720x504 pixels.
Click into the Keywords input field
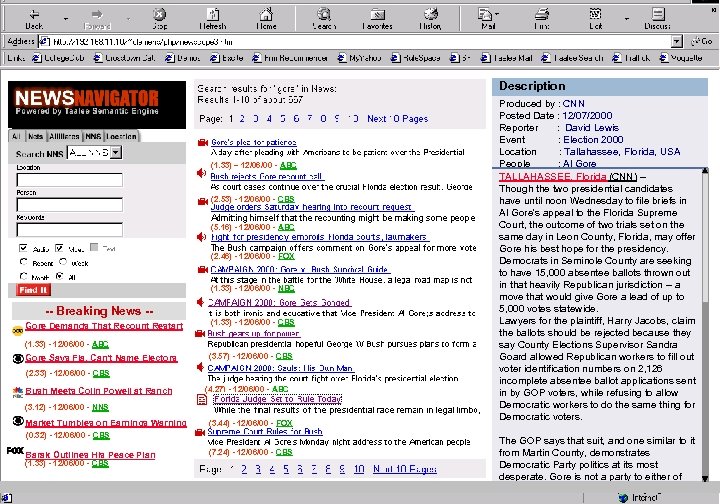tap(70, 229)
